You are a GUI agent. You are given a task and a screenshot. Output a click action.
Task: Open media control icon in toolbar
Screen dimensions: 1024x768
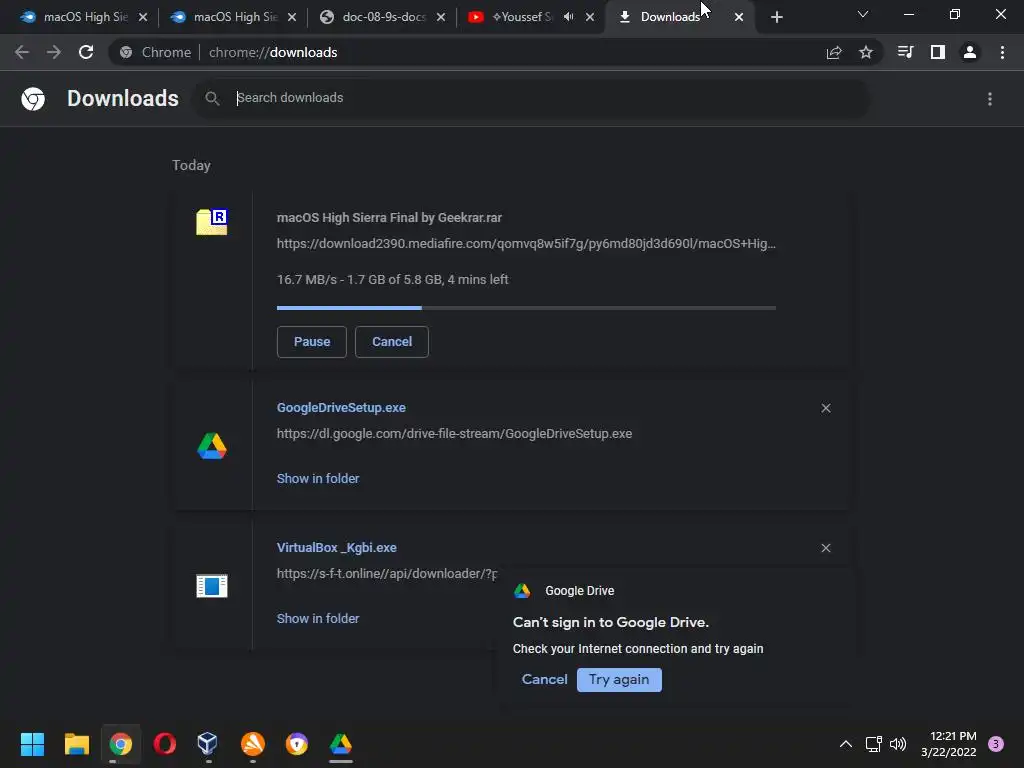tap(905, 52)
